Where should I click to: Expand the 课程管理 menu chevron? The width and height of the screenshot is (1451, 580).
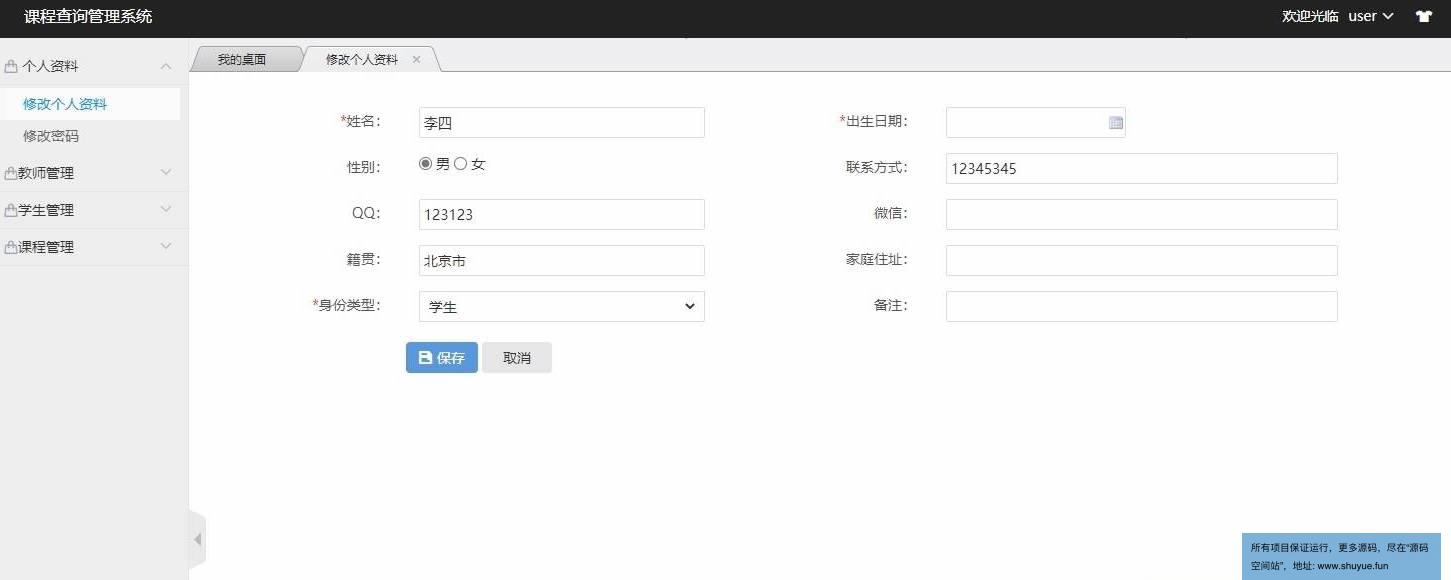166,246
